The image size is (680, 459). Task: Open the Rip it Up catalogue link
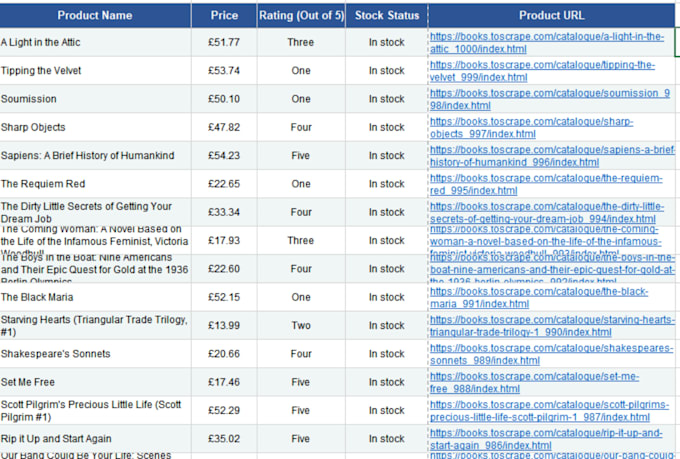click(x=546, y=439)
